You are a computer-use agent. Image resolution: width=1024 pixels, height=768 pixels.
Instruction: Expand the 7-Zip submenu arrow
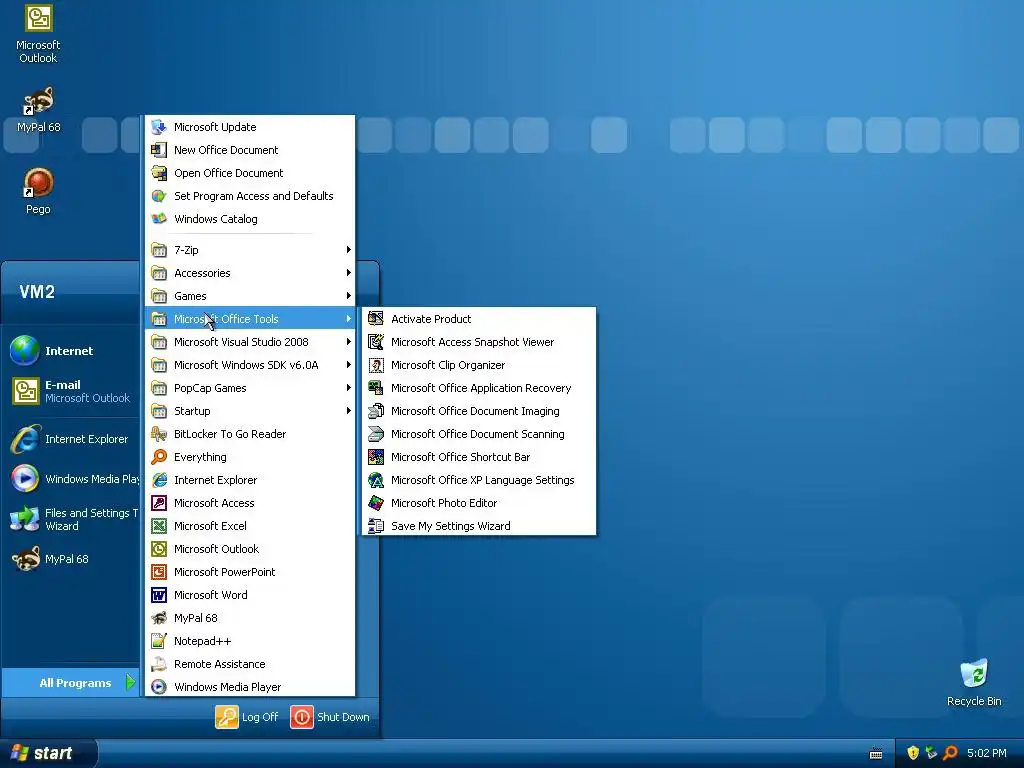[x=349, y=249]
